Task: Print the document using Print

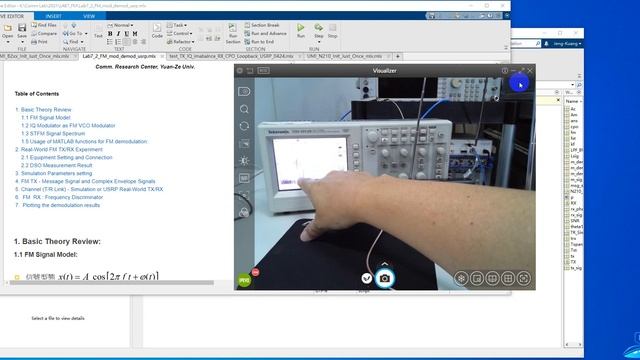Action: click(x=39, y=42)
